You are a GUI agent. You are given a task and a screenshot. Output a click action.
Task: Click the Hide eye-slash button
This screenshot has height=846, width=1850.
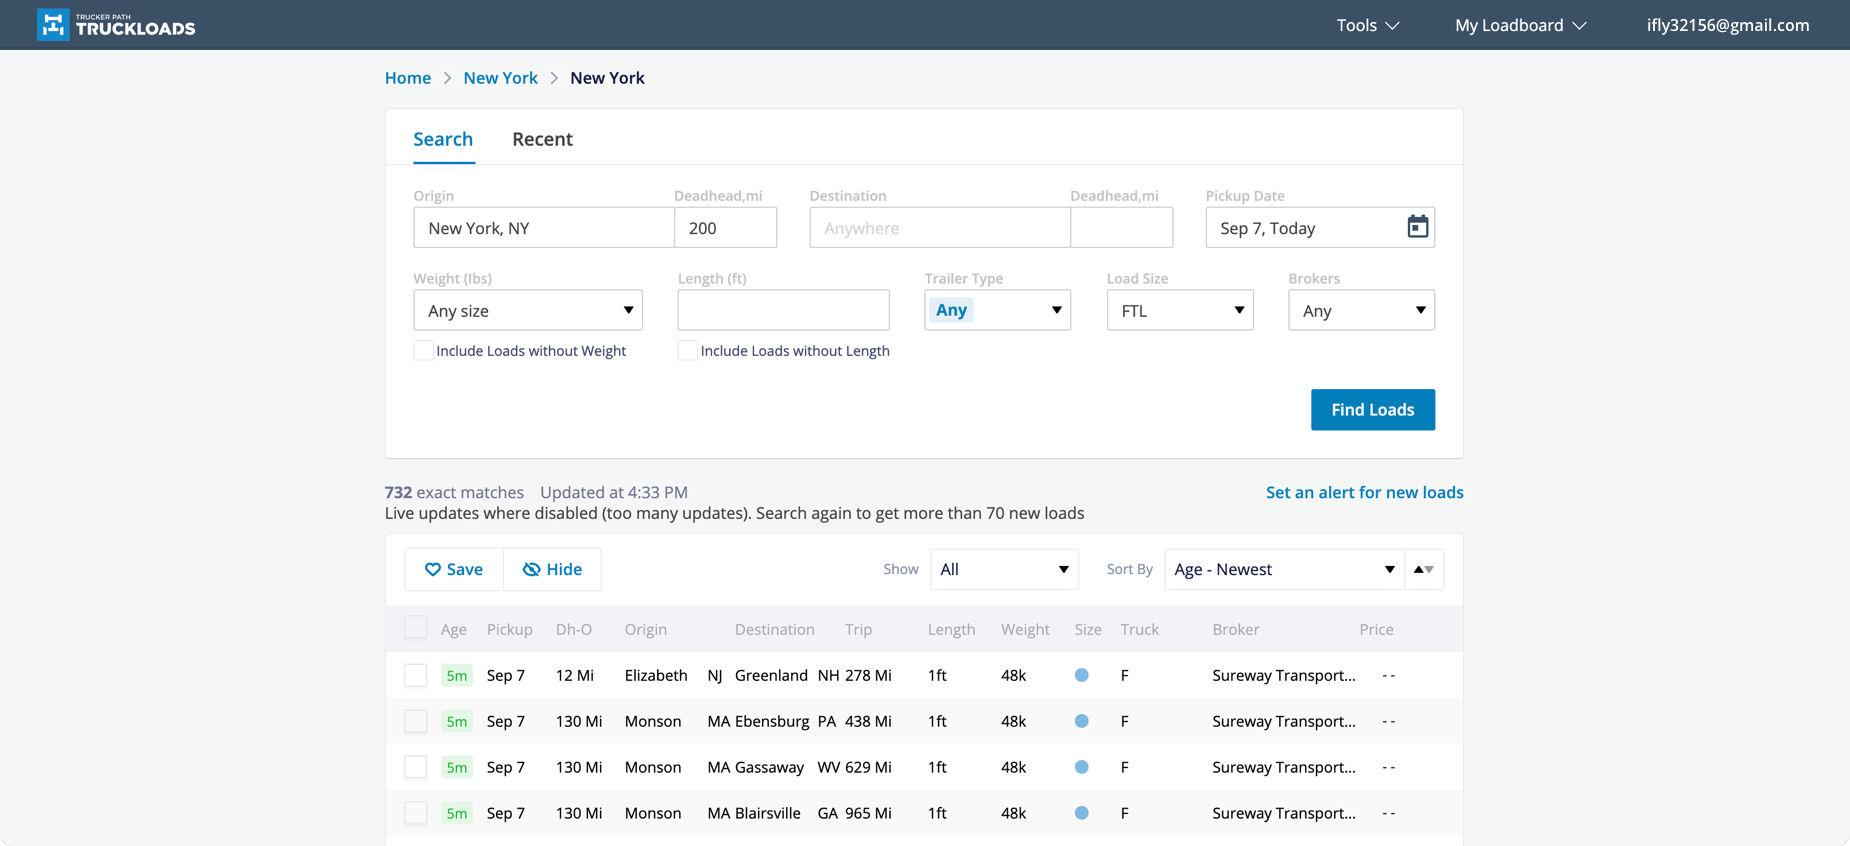pos(552,569)
